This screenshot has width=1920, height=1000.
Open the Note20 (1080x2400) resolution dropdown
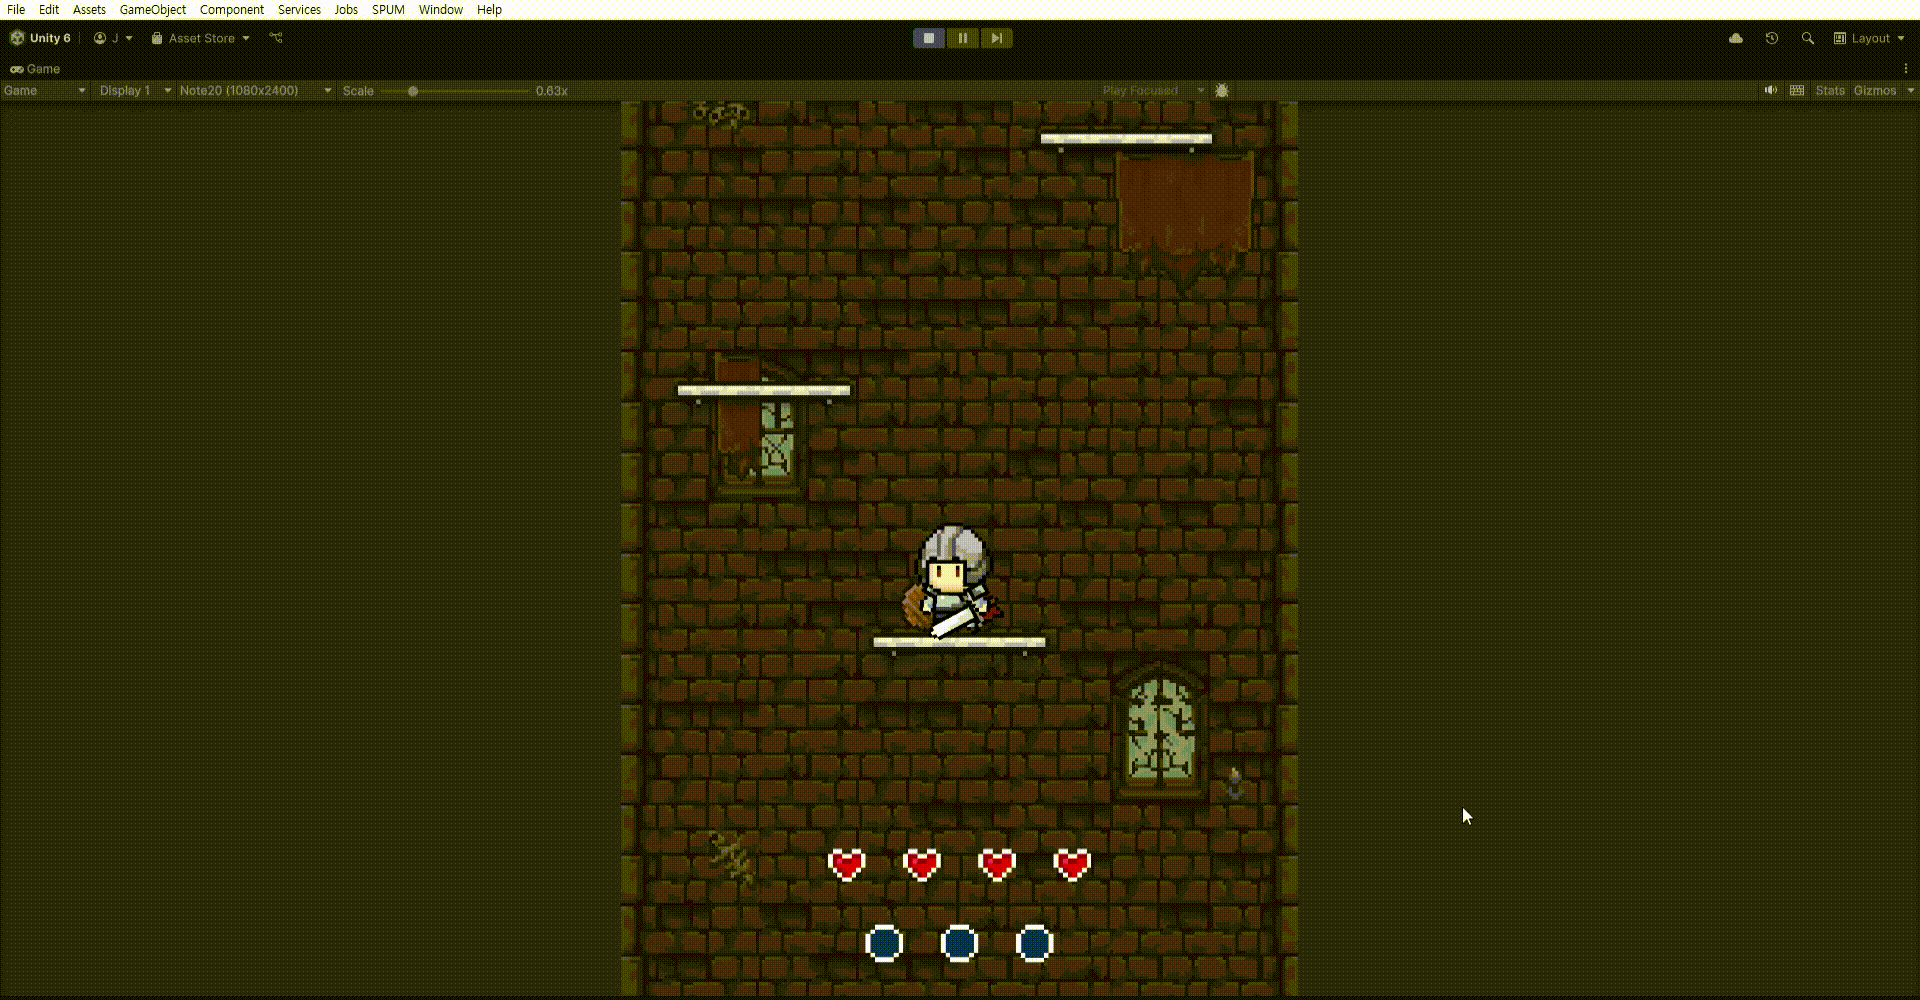(x=255, y=90)
